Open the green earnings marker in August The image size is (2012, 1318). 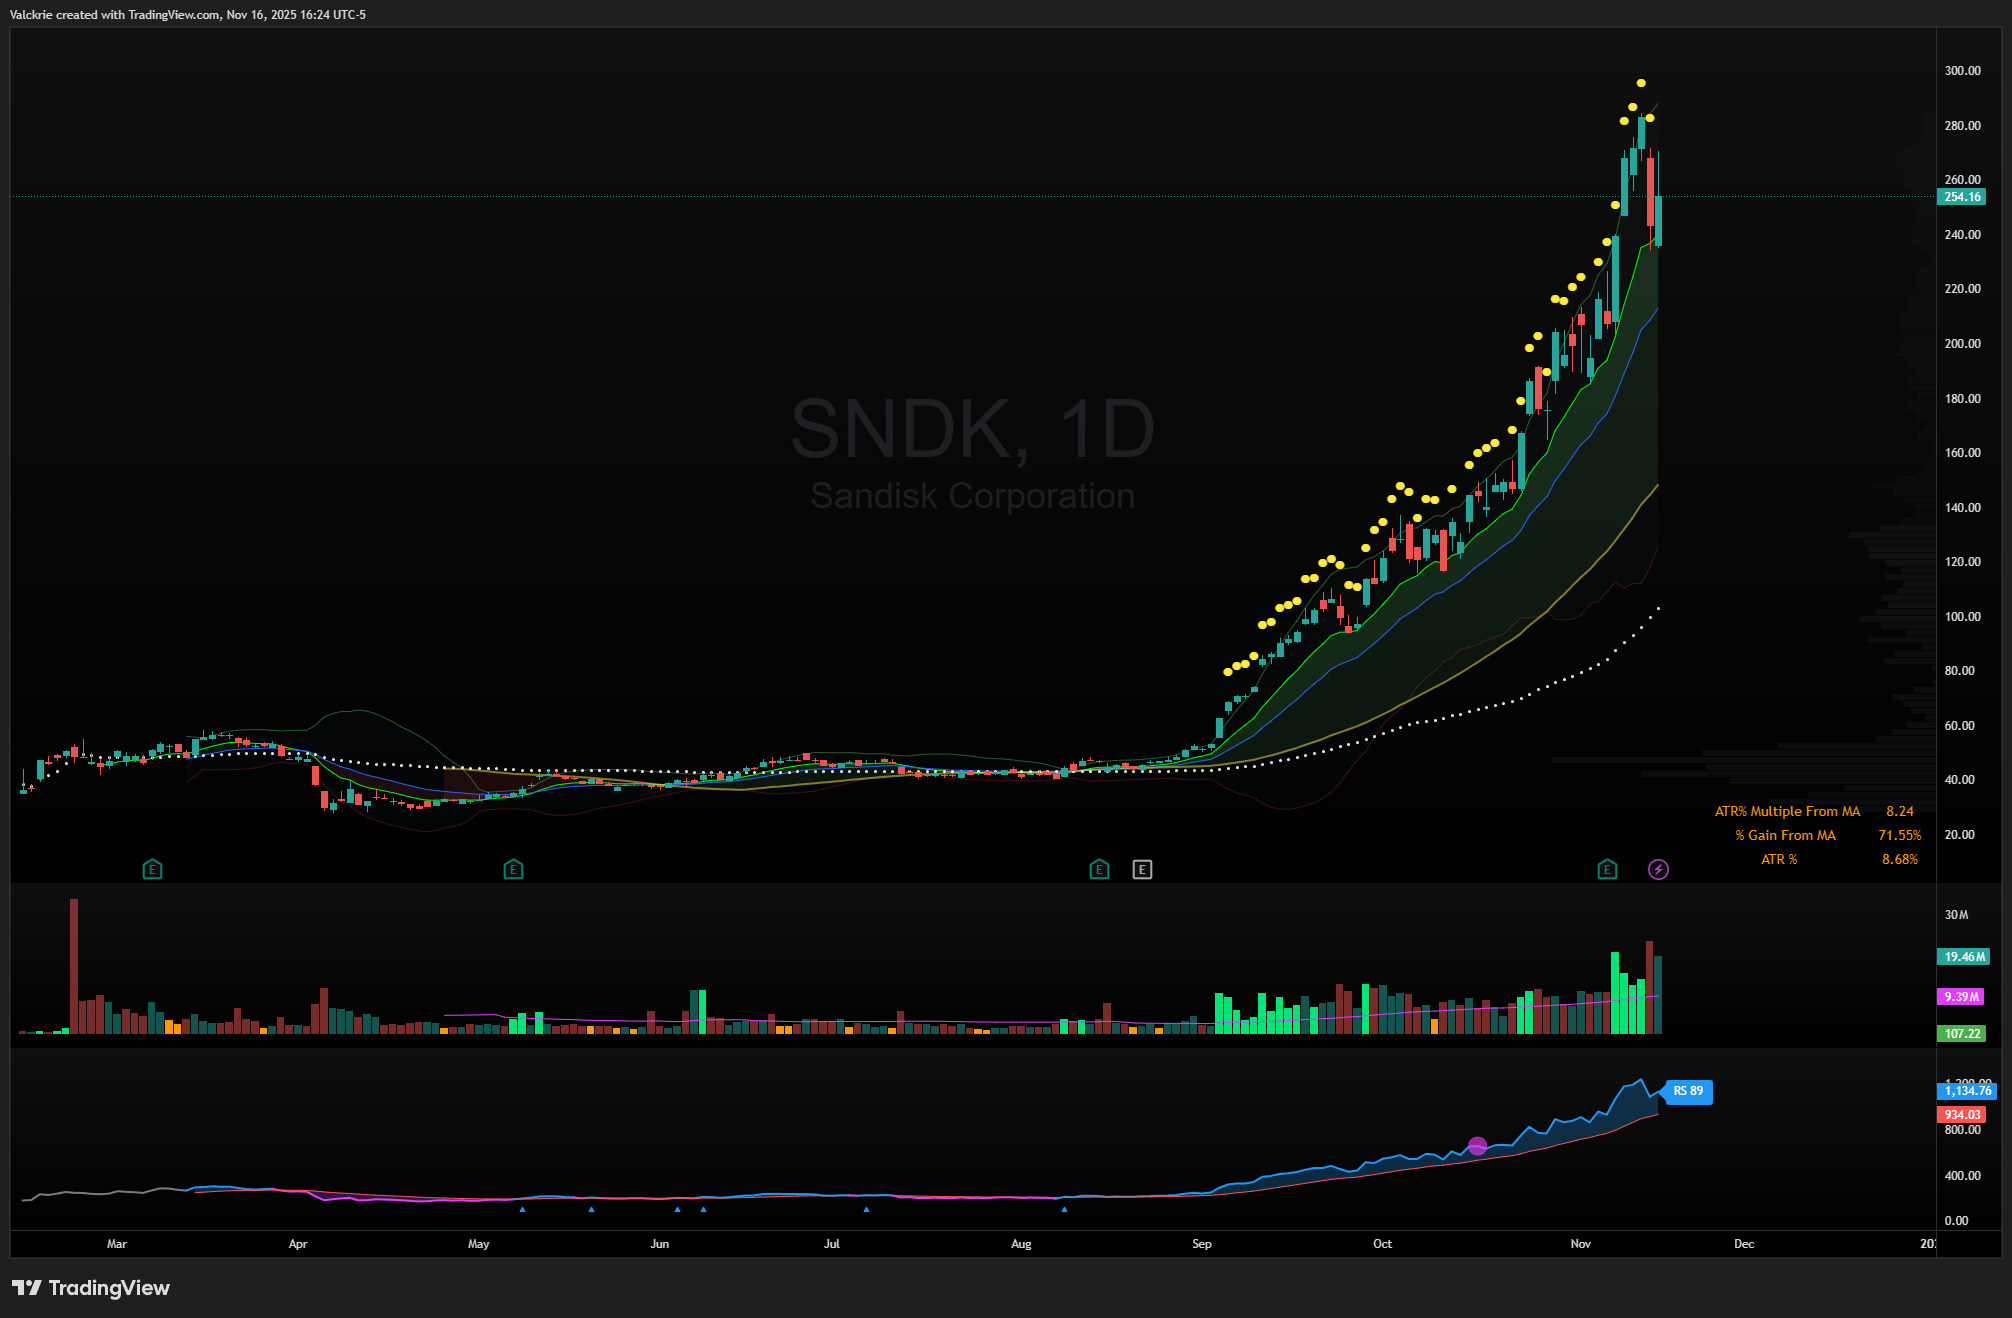click(1099, 869)
